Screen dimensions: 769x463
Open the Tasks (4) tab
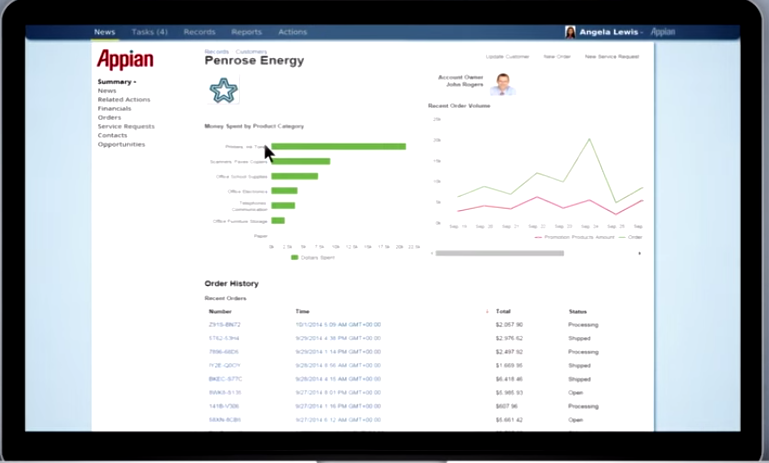point(150,32)
